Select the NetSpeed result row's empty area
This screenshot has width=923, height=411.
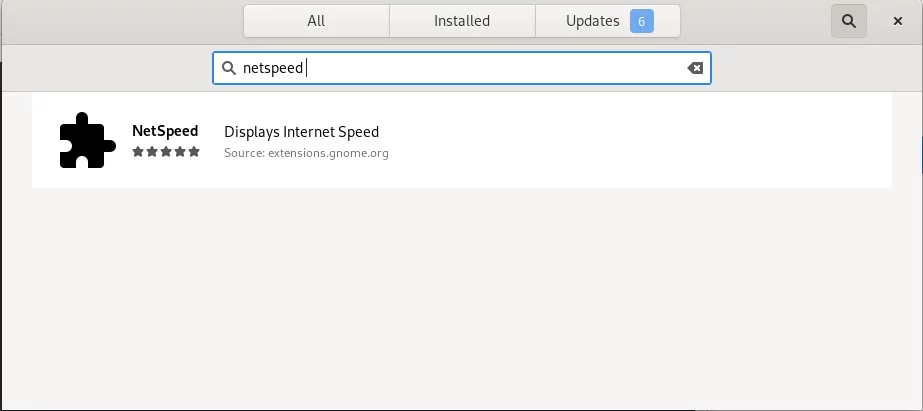[x=636, y=140]
